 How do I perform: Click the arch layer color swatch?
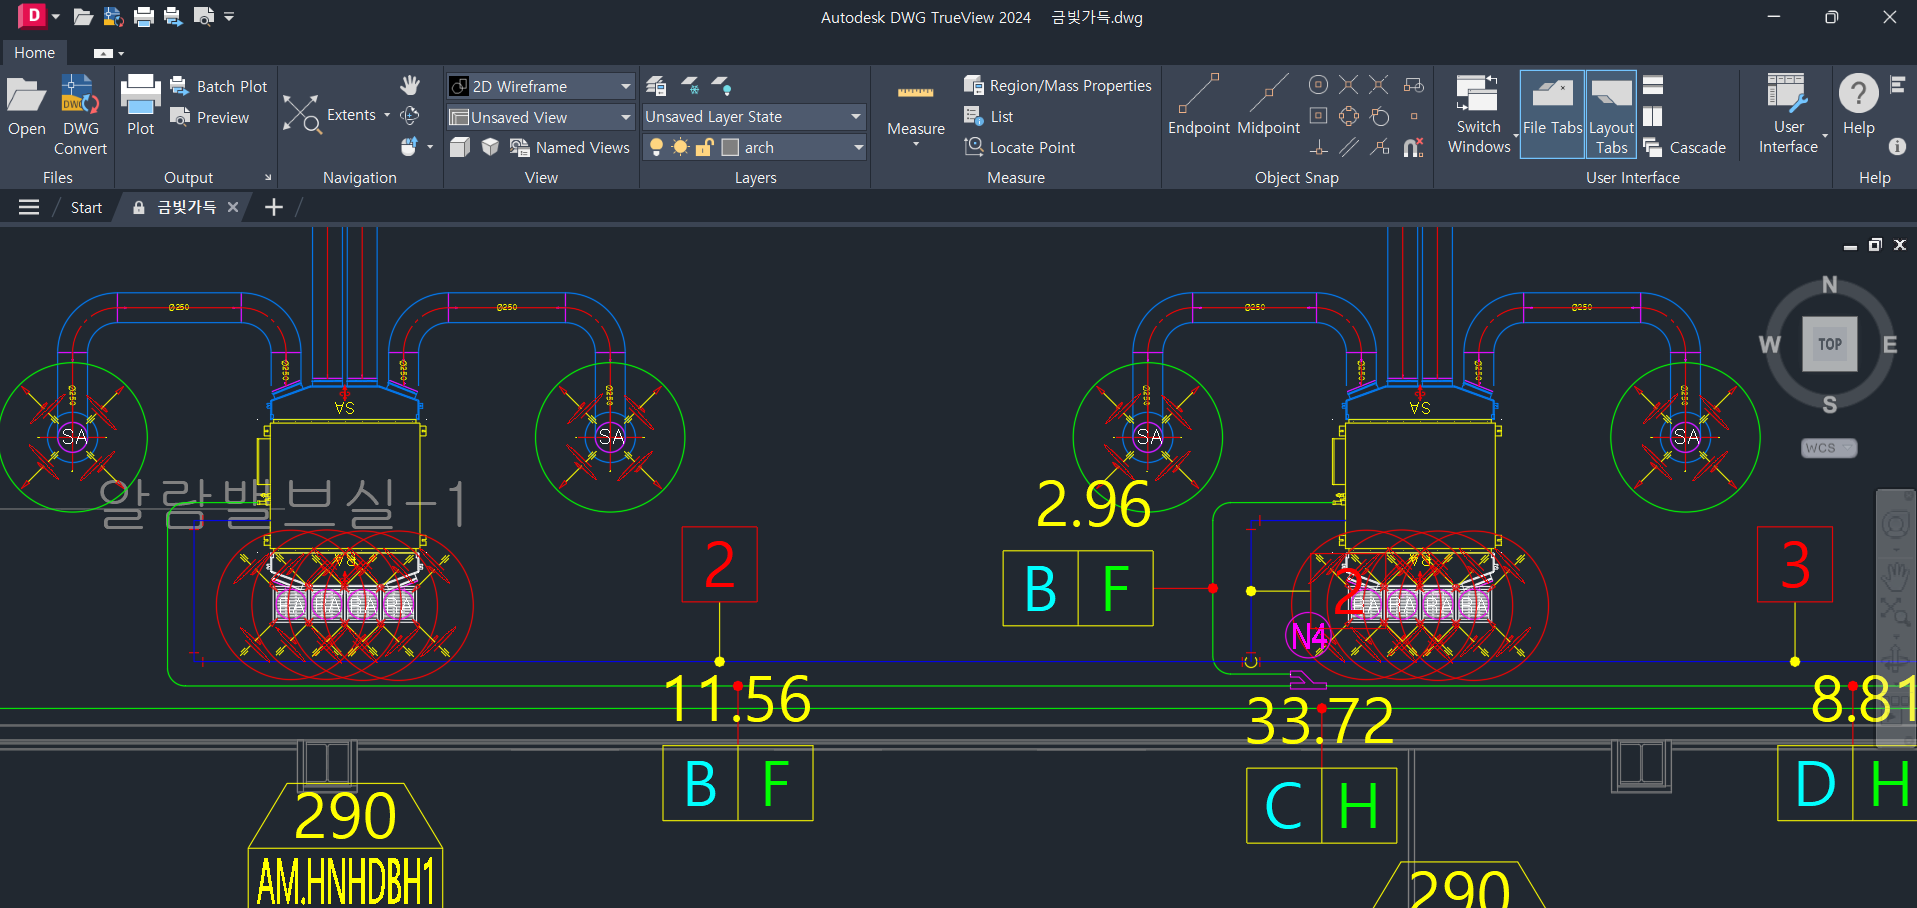[730, 148]
